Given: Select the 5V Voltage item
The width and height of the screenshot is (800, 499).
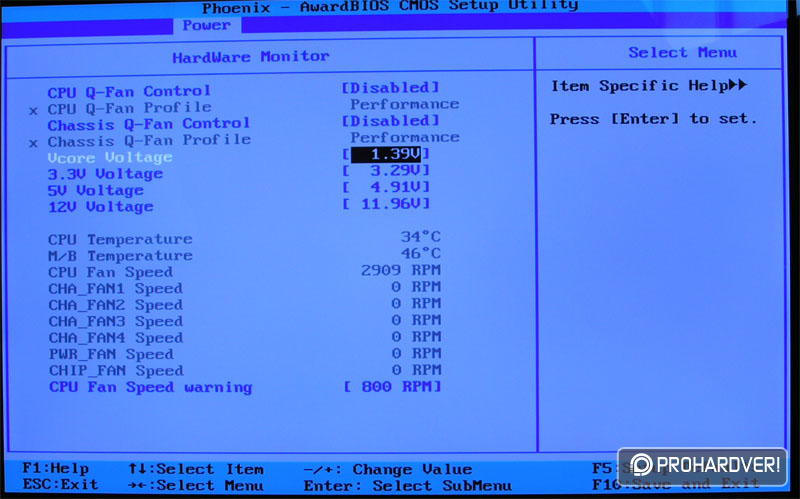Looking at the screenshot, I should pos(96,191).
